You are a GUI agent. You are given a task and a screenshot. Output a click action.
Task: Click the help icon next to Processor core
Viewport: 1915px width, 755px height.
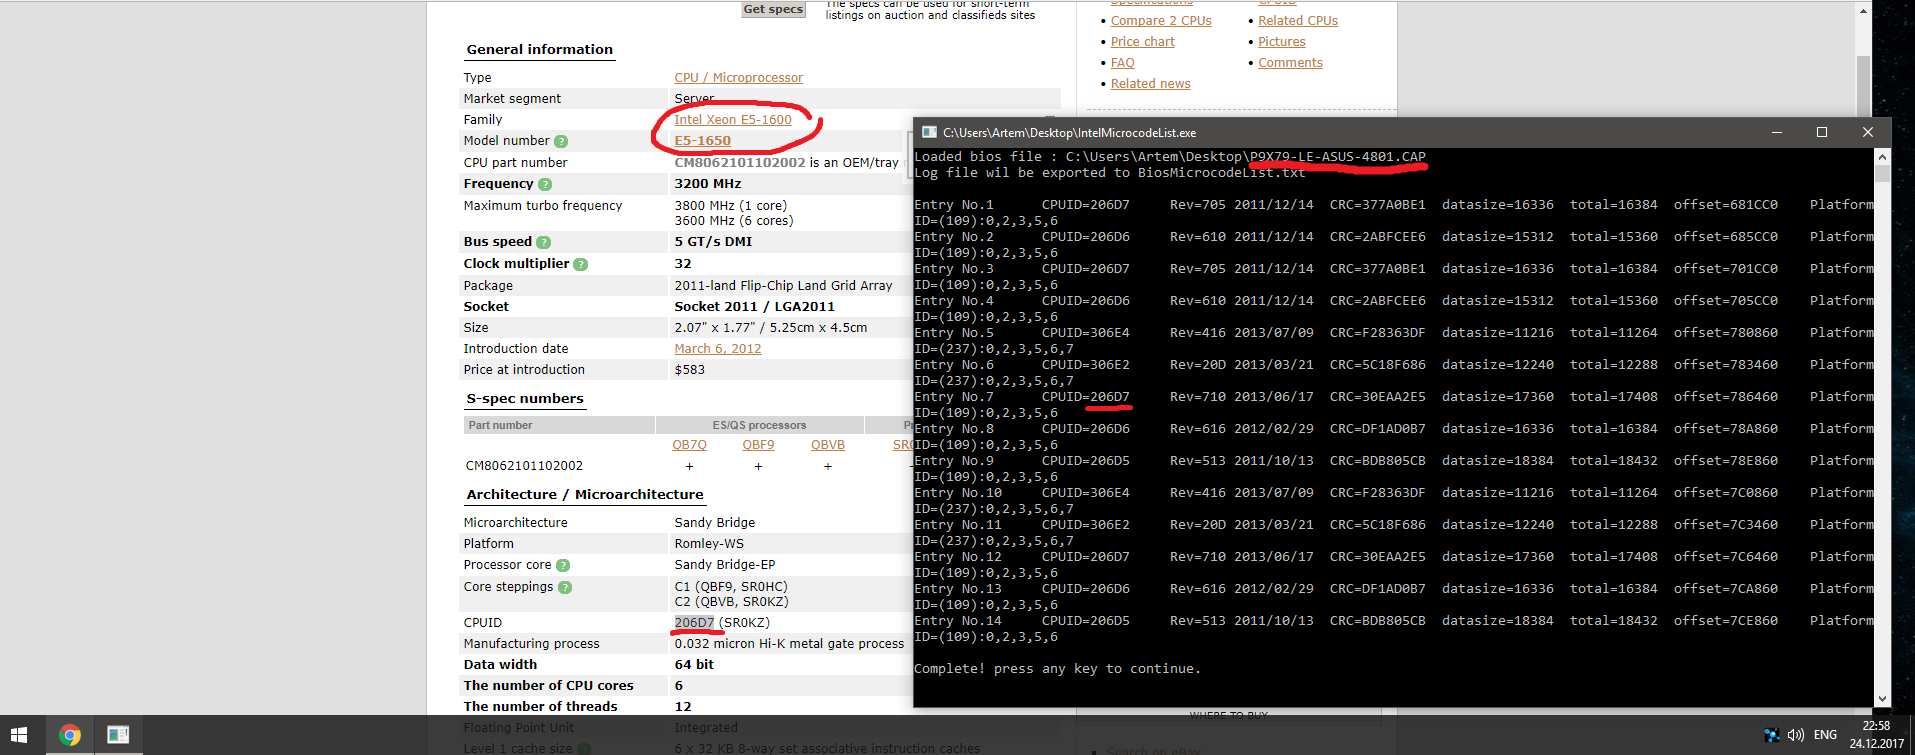[x=563, y=565]
